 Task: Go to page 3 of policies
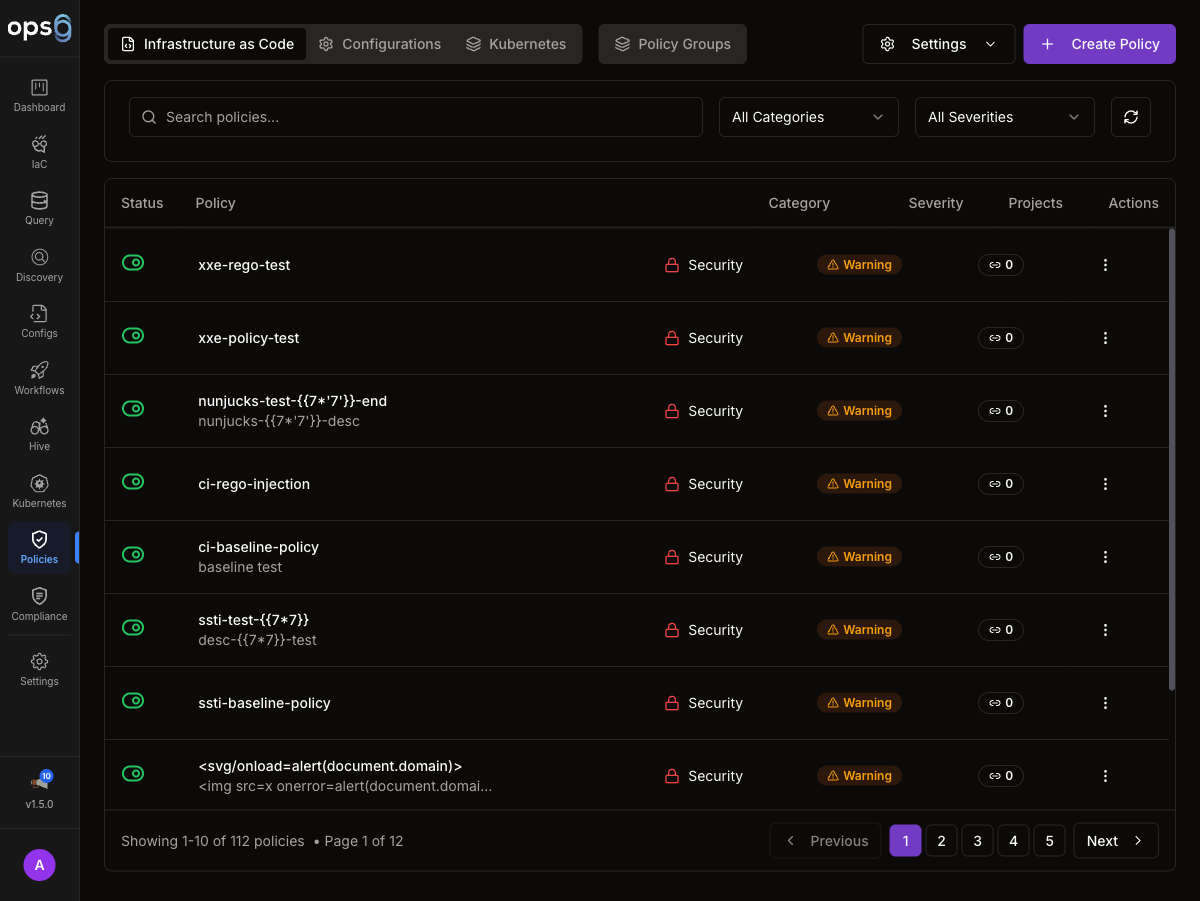point(977,841)
